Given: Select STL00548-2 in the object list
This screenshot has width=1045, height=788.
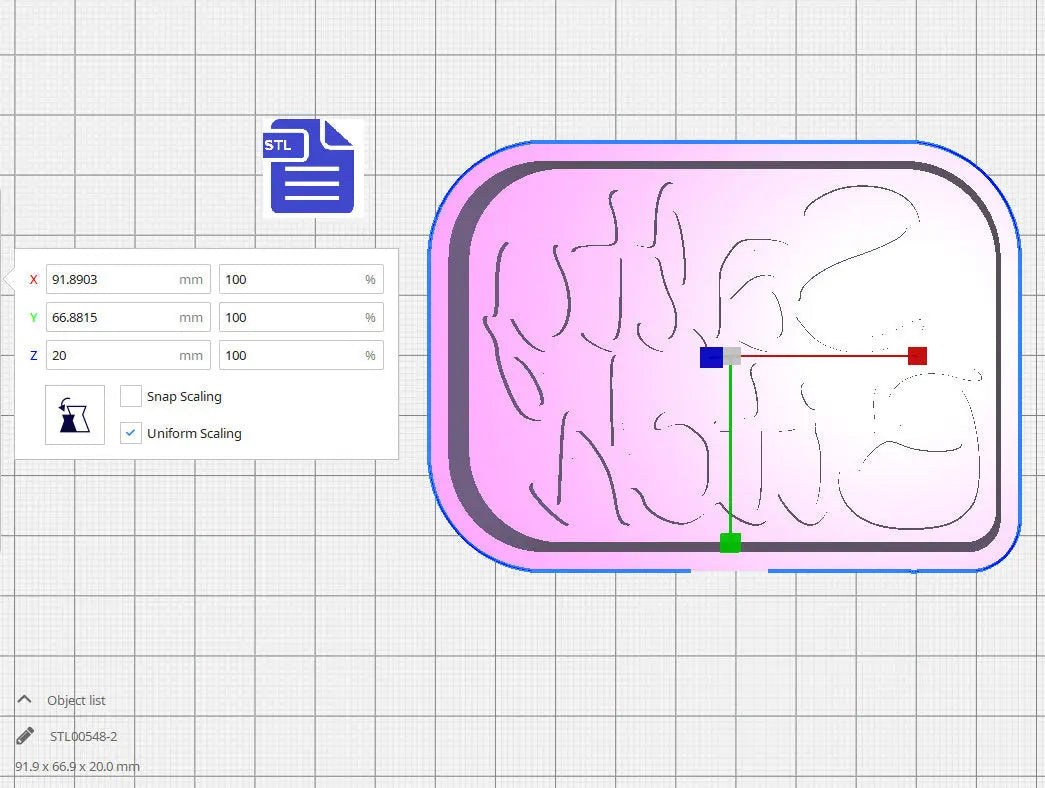Looking at the screenshot, I should (84, 735).
